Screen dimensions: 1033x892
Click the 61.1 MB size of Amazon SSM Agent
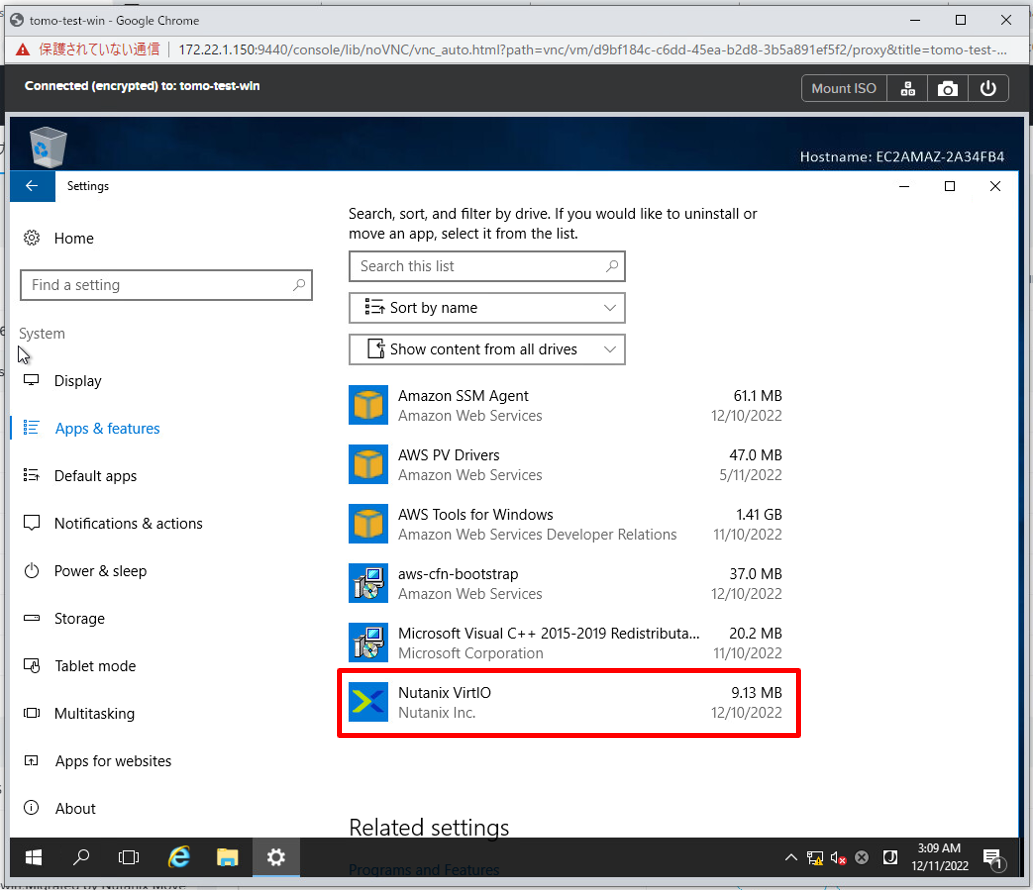click(x=758, y=395)
